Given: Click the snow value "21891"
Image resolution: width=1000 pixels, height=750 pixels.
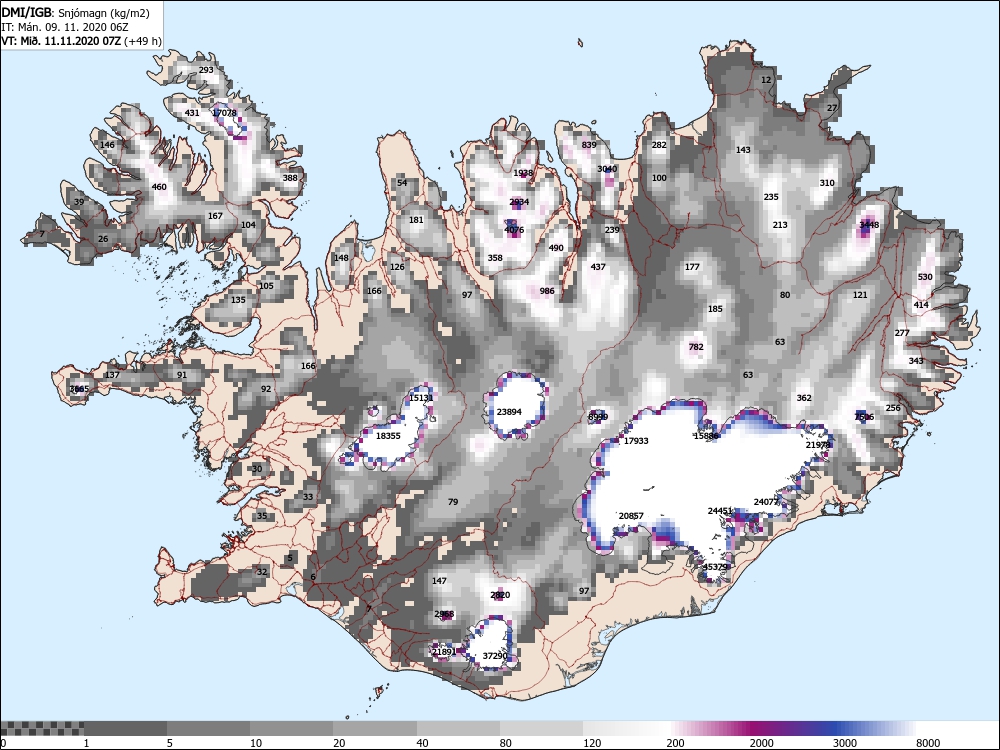Looking at the screenshot, I should click(x=444, y=652).
